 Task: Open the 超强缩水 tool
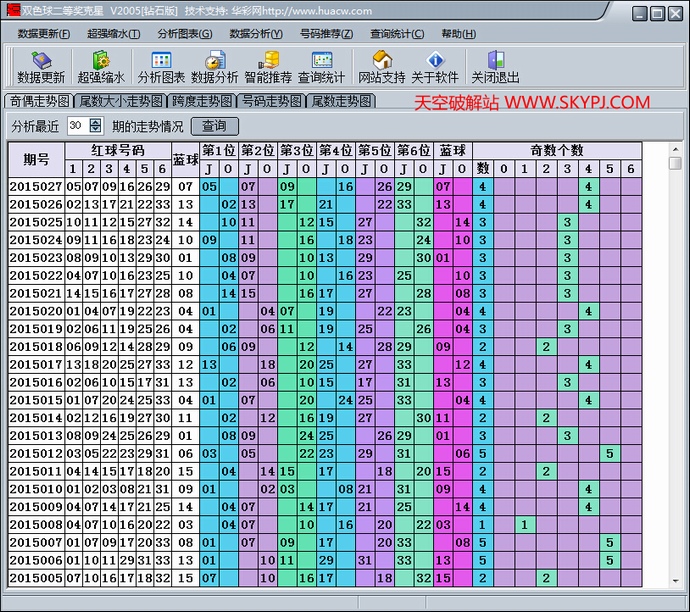[x=101, y=67]
